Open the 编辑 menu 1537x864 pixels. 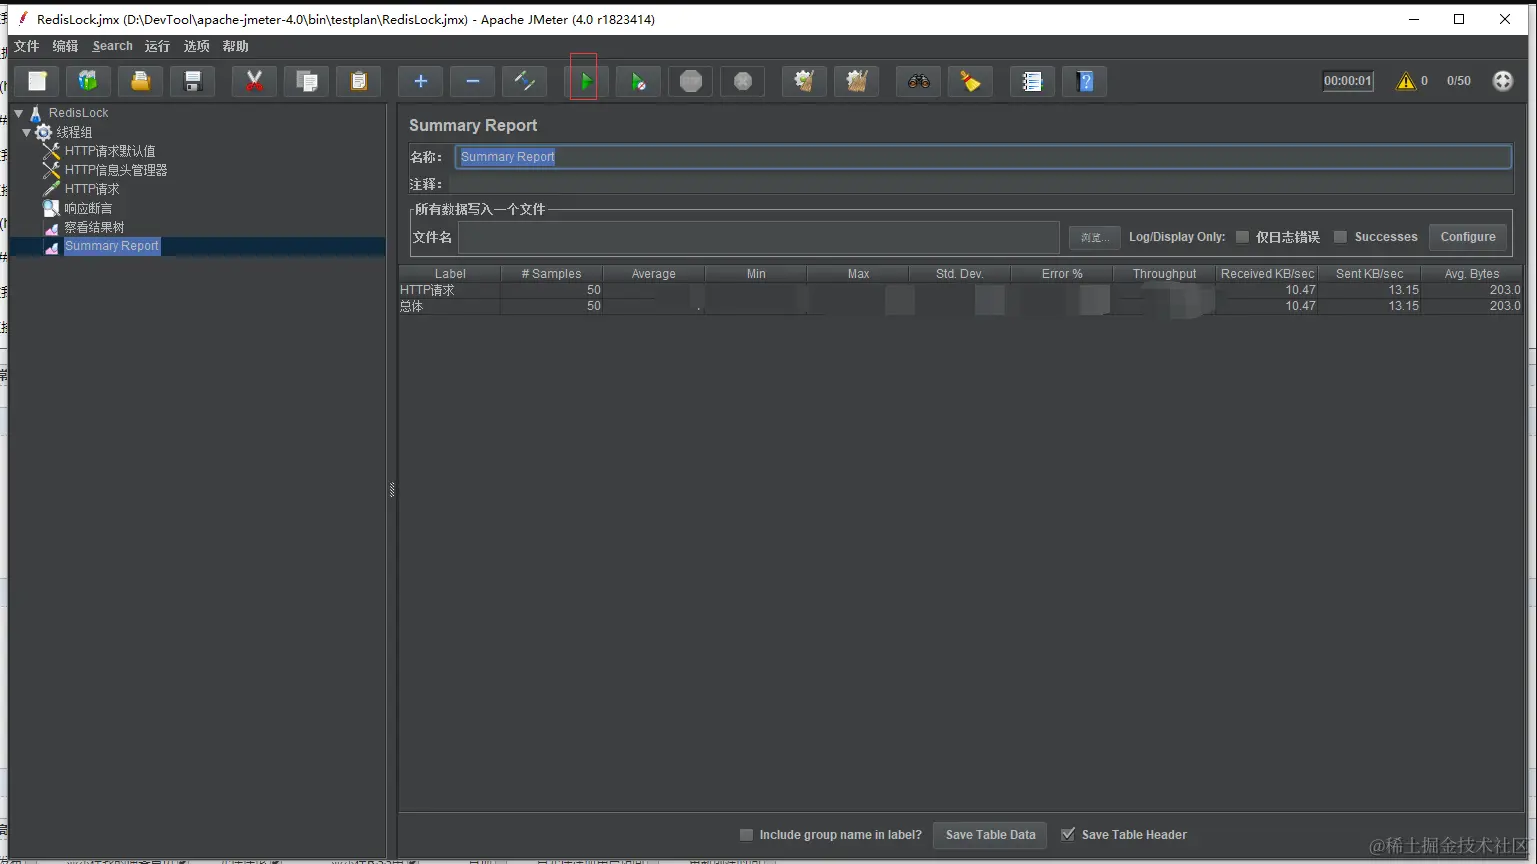tap(65, 46)
